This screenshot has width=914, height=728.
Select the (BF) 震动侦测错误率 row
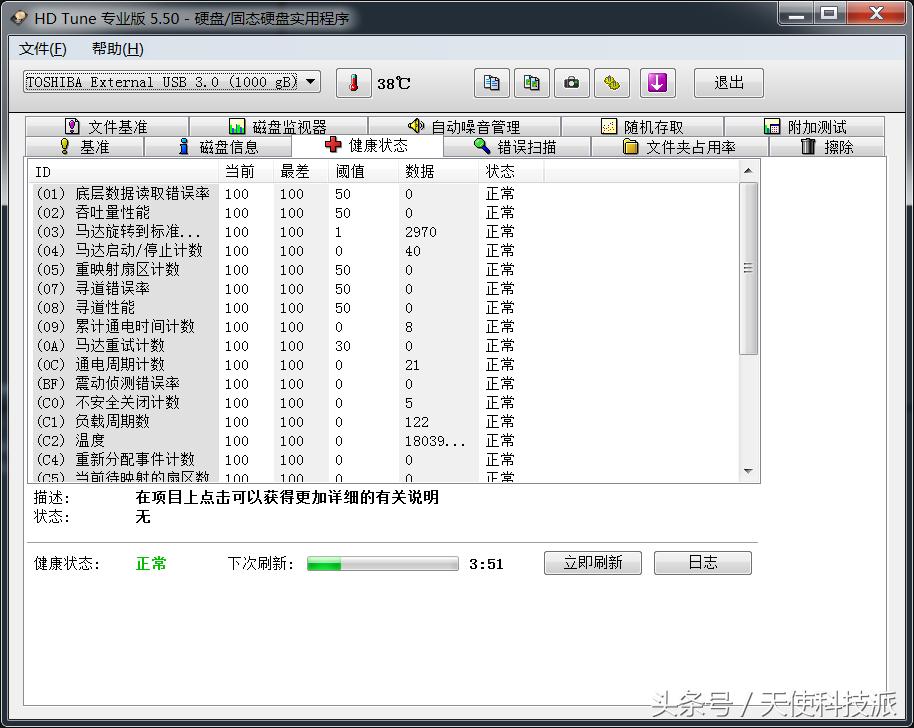pyautogui.click(x=384, y=384)
